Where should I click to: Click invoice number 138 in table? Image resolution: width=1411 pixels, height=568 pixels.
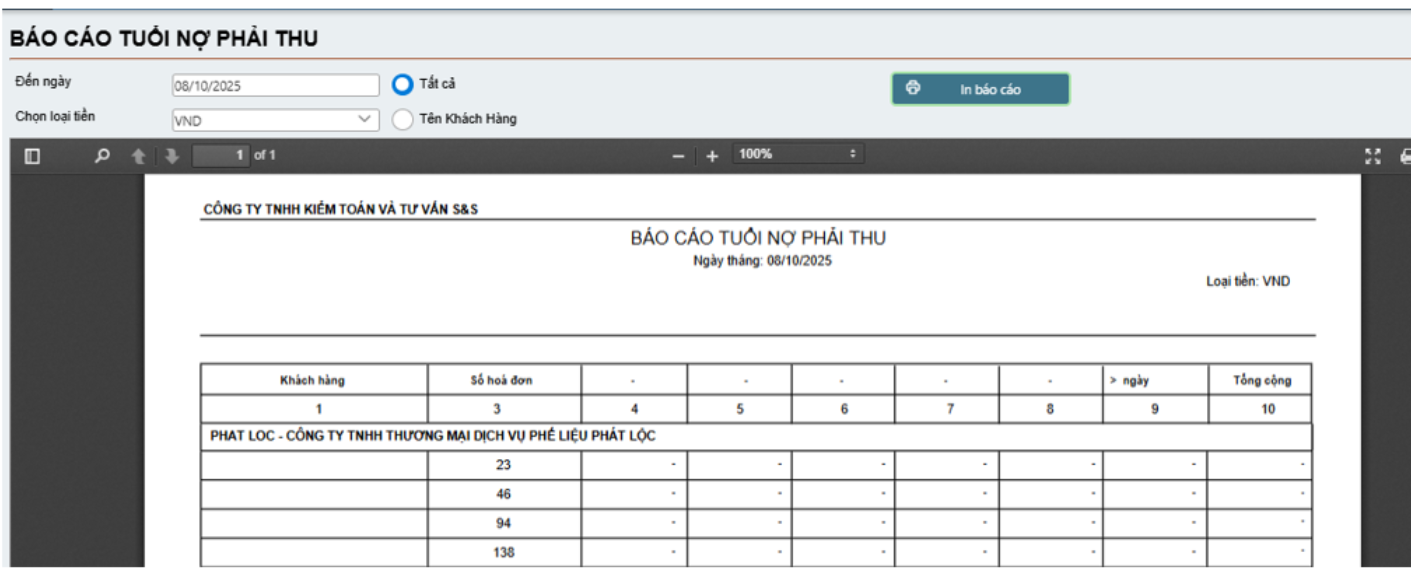[x=504, y=552]
